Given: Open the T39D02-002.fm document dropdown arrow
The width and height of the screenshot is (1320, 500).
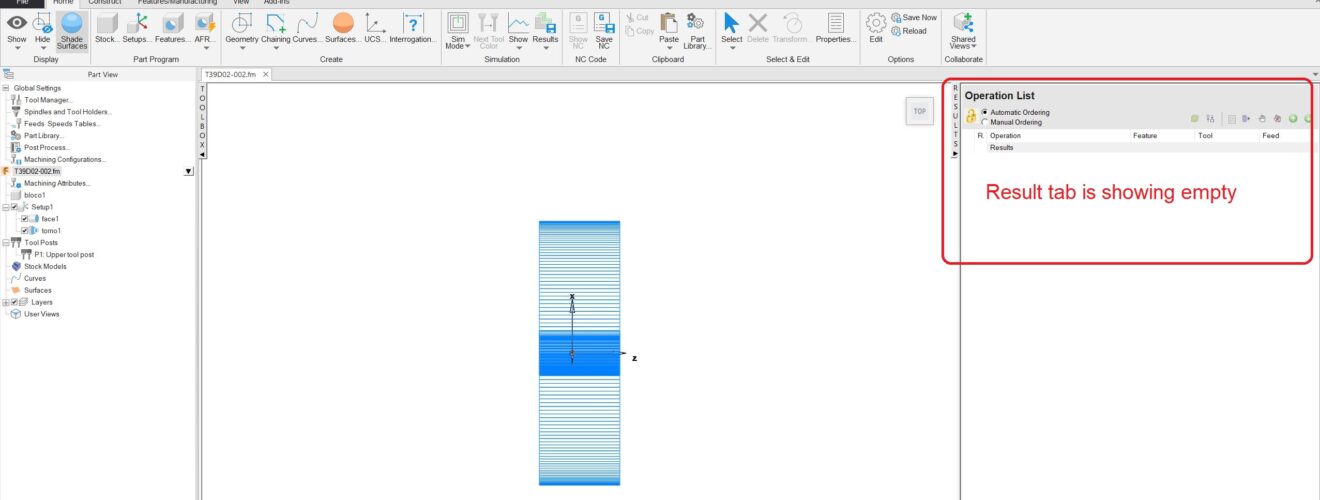Looking at the screenshot, I should (x=189, y=171).
